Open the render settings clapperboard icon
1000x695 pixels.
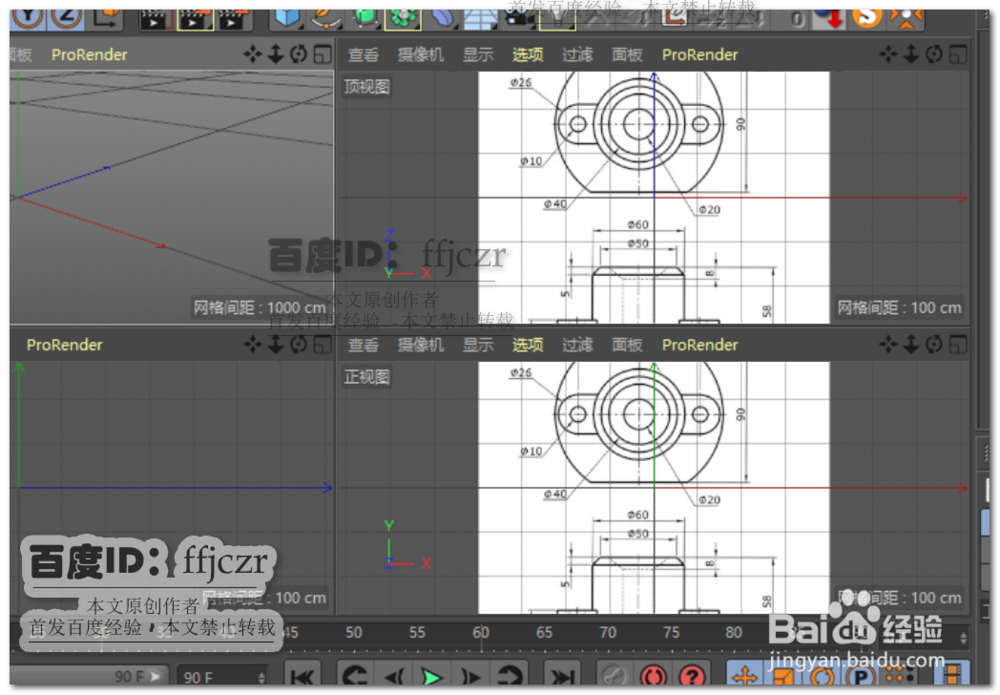(x=234, y=18)
